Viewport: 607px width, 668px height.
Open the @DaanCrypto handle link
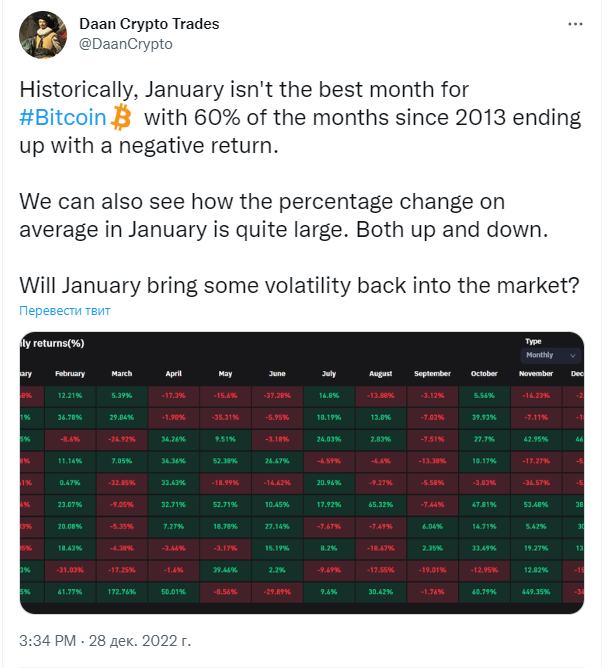[126, 44]
